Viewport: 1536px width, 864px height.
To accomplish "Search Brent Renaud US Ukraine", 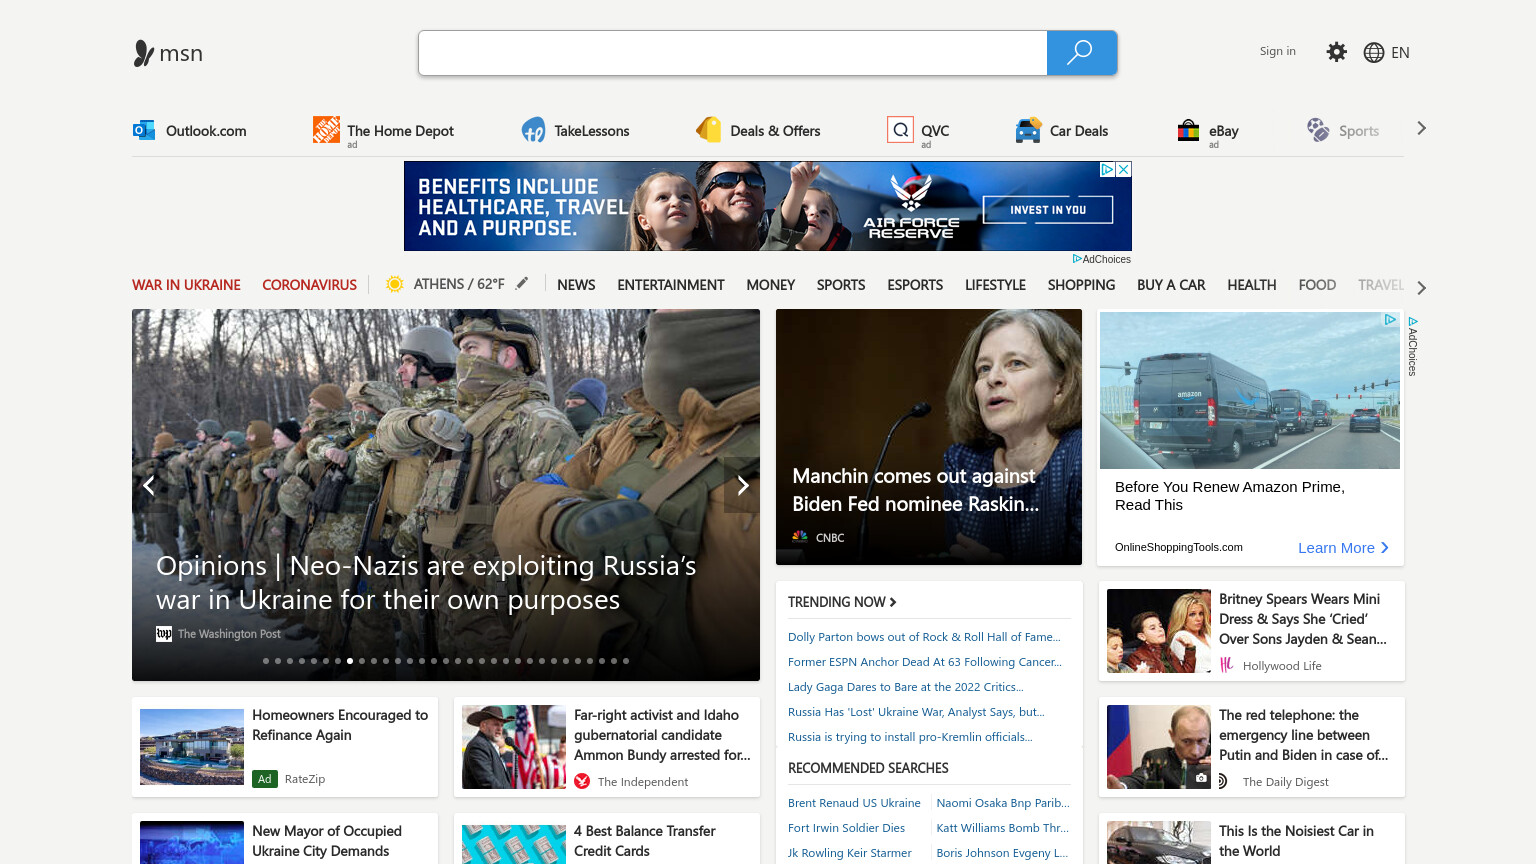I will [x=854, y=803].
